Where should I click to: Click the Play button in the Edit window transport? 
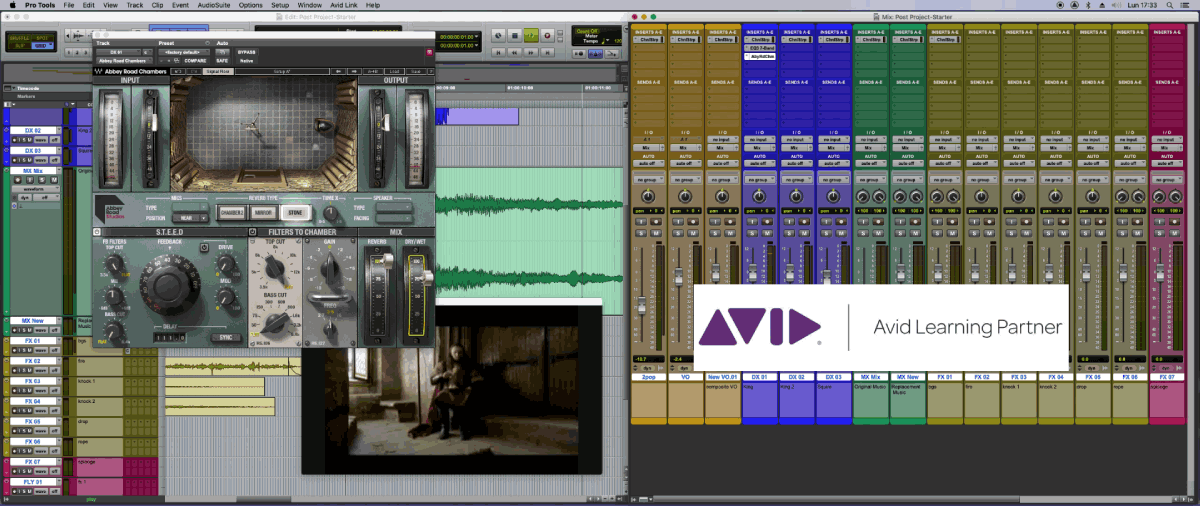coord(530,36)
